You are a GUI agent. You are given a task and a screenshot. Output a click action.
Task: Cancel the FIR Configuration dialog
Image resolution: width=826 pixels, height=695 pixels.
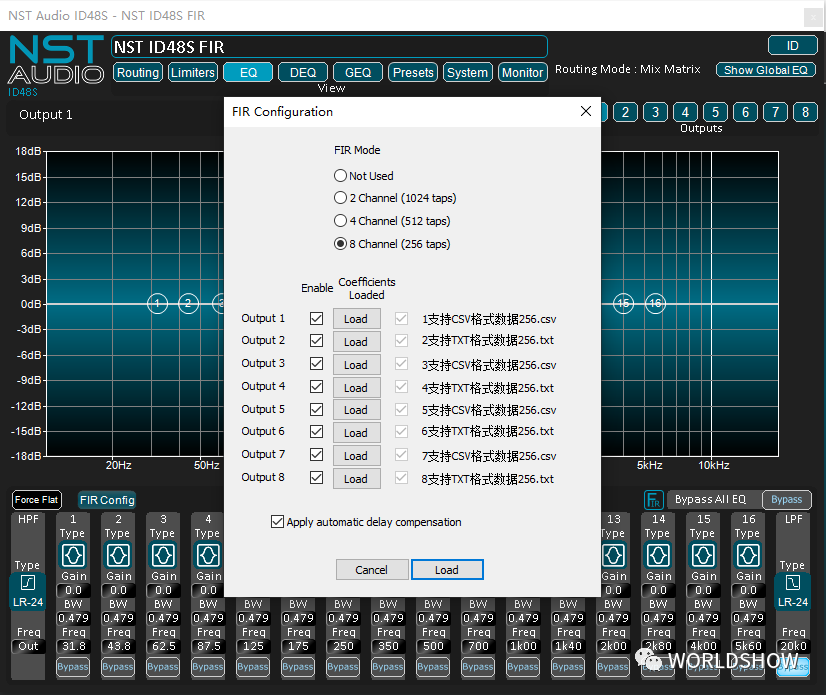tap(371, 570)
